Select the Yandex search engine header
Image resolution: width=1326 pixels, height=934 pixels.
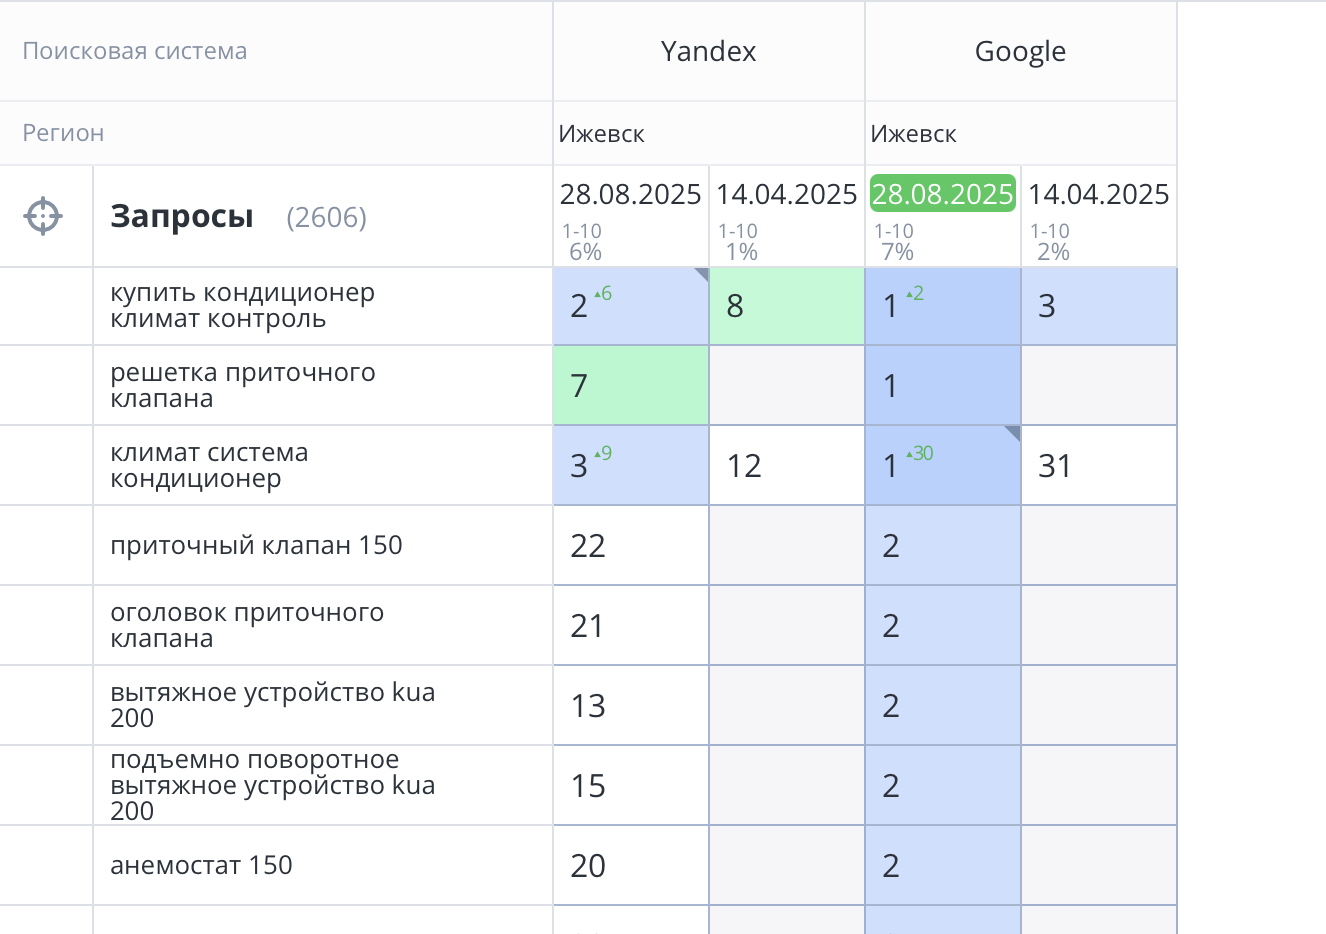point(708,51)
